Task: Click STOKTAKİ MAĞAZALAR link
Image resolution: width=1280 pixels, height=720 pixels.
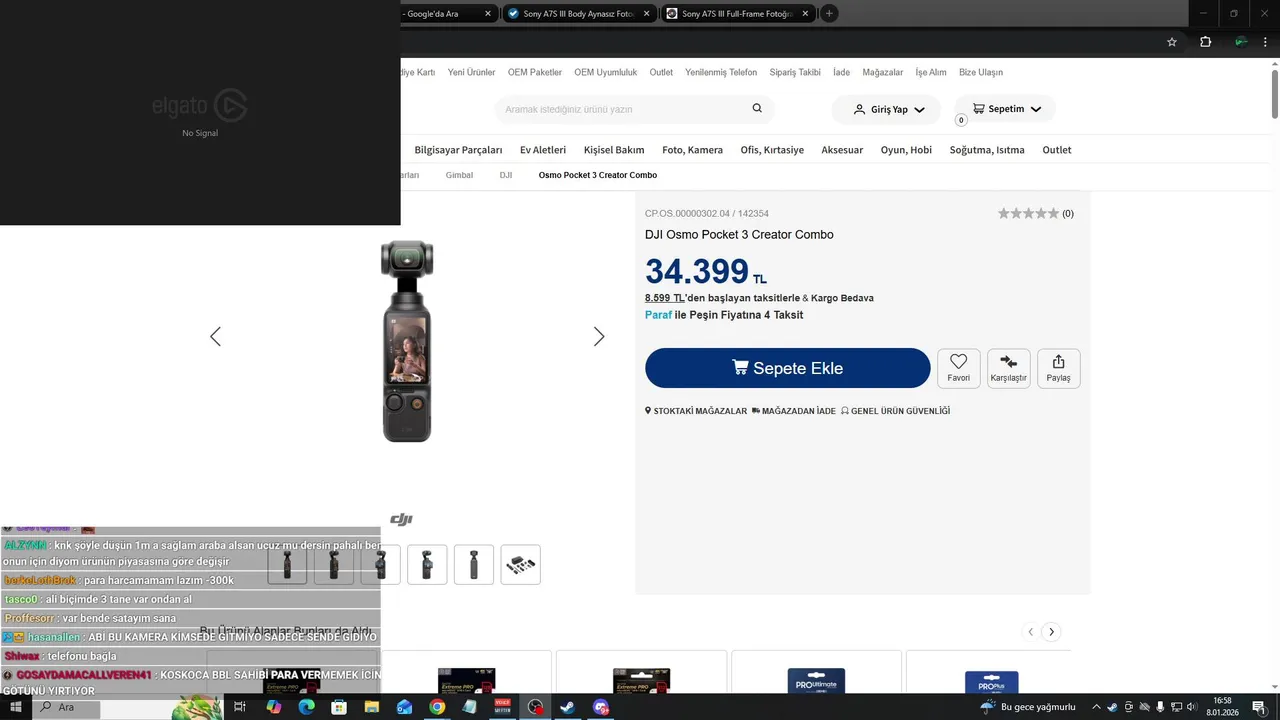Action: [696, 411]
